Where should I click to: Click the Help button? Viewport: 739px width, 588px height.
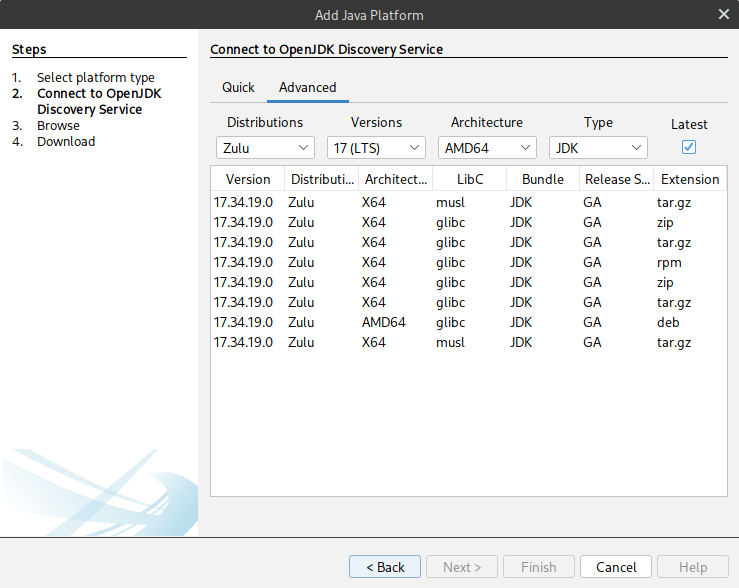tap(693, 567)
